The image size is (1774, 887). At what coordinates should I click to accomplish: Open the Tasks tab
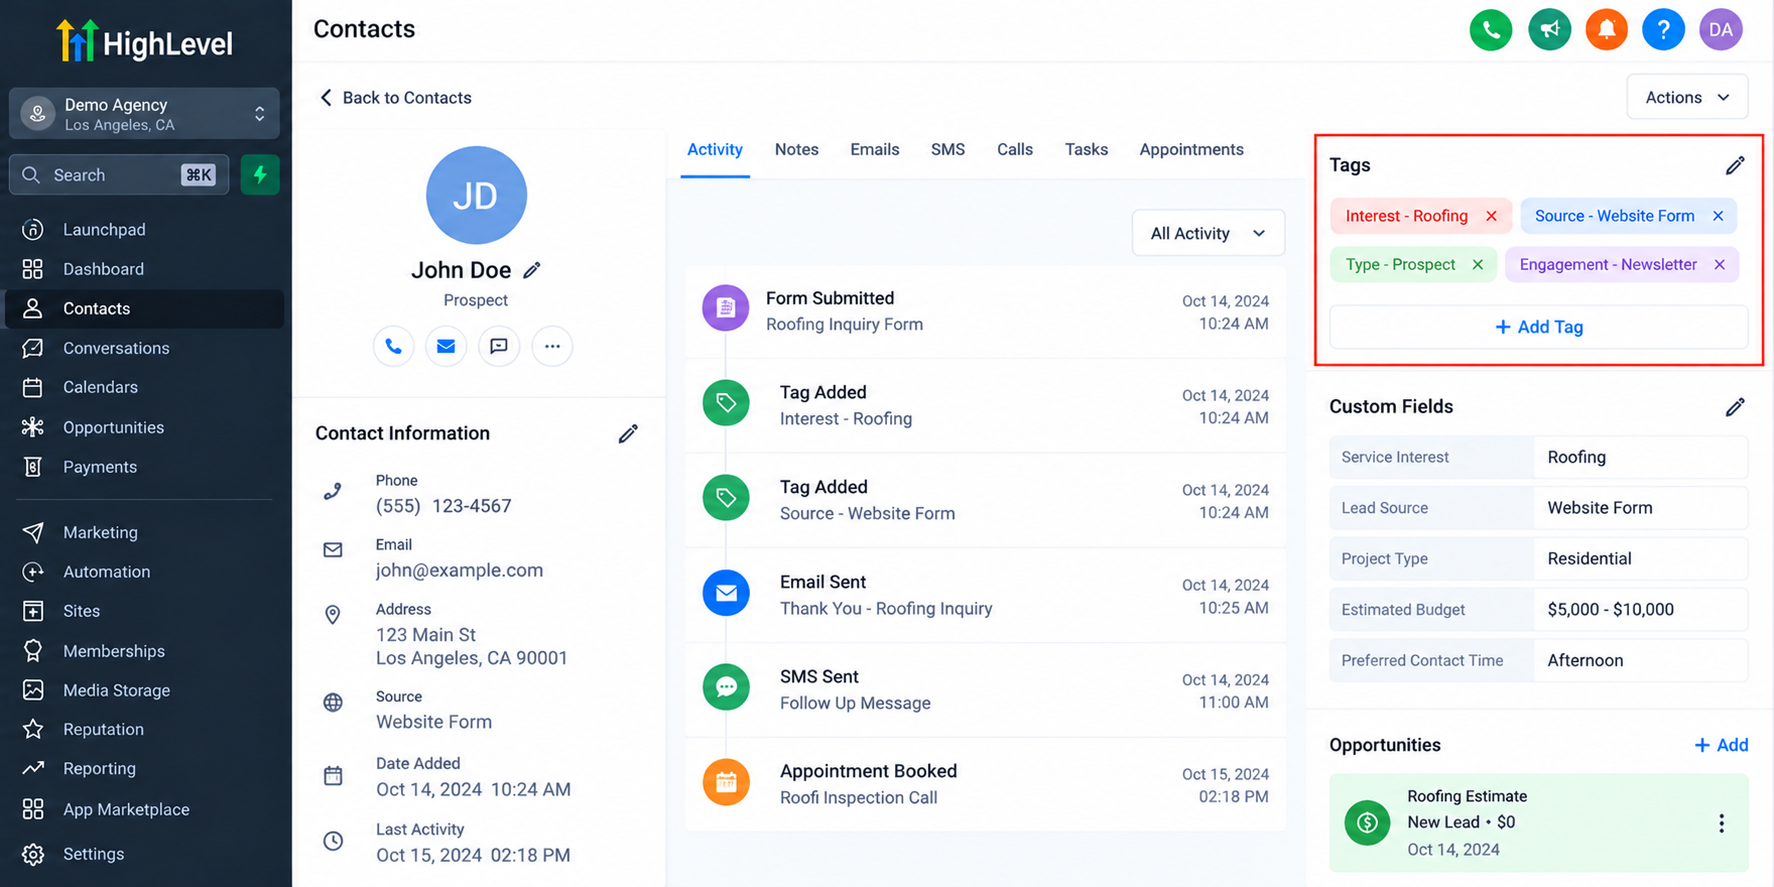click(x=1086, y=150)
